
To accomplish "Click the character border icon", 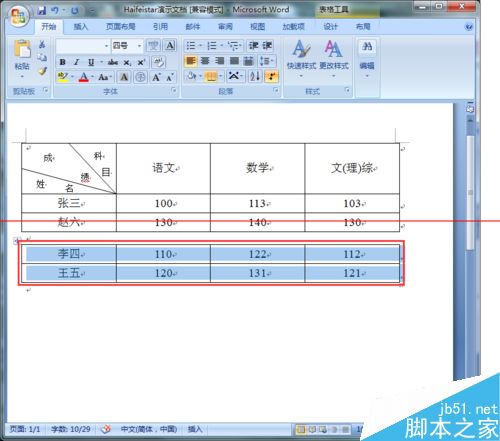I will tap(170, 45).
